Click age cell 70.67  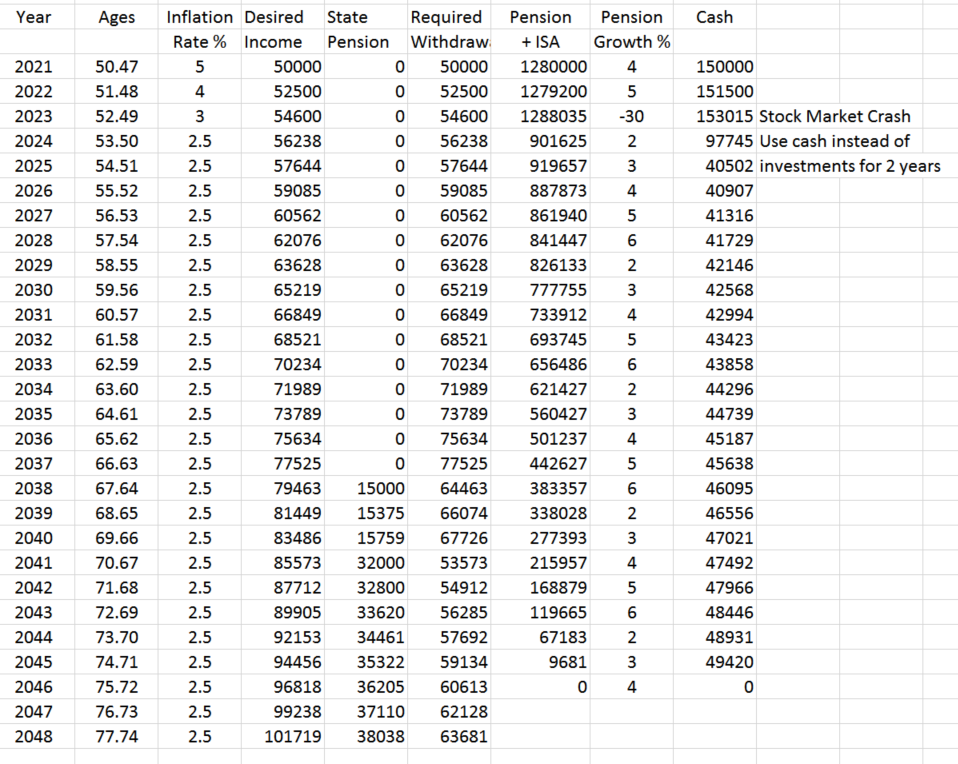click(116, 563)
